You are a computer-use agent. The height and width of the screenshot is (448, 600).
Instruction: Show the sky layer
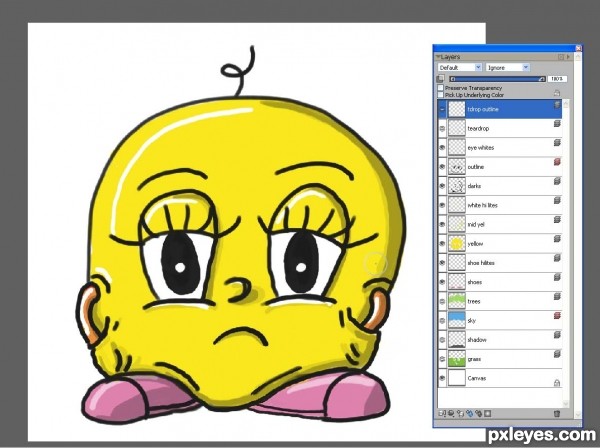coord(442,321)
